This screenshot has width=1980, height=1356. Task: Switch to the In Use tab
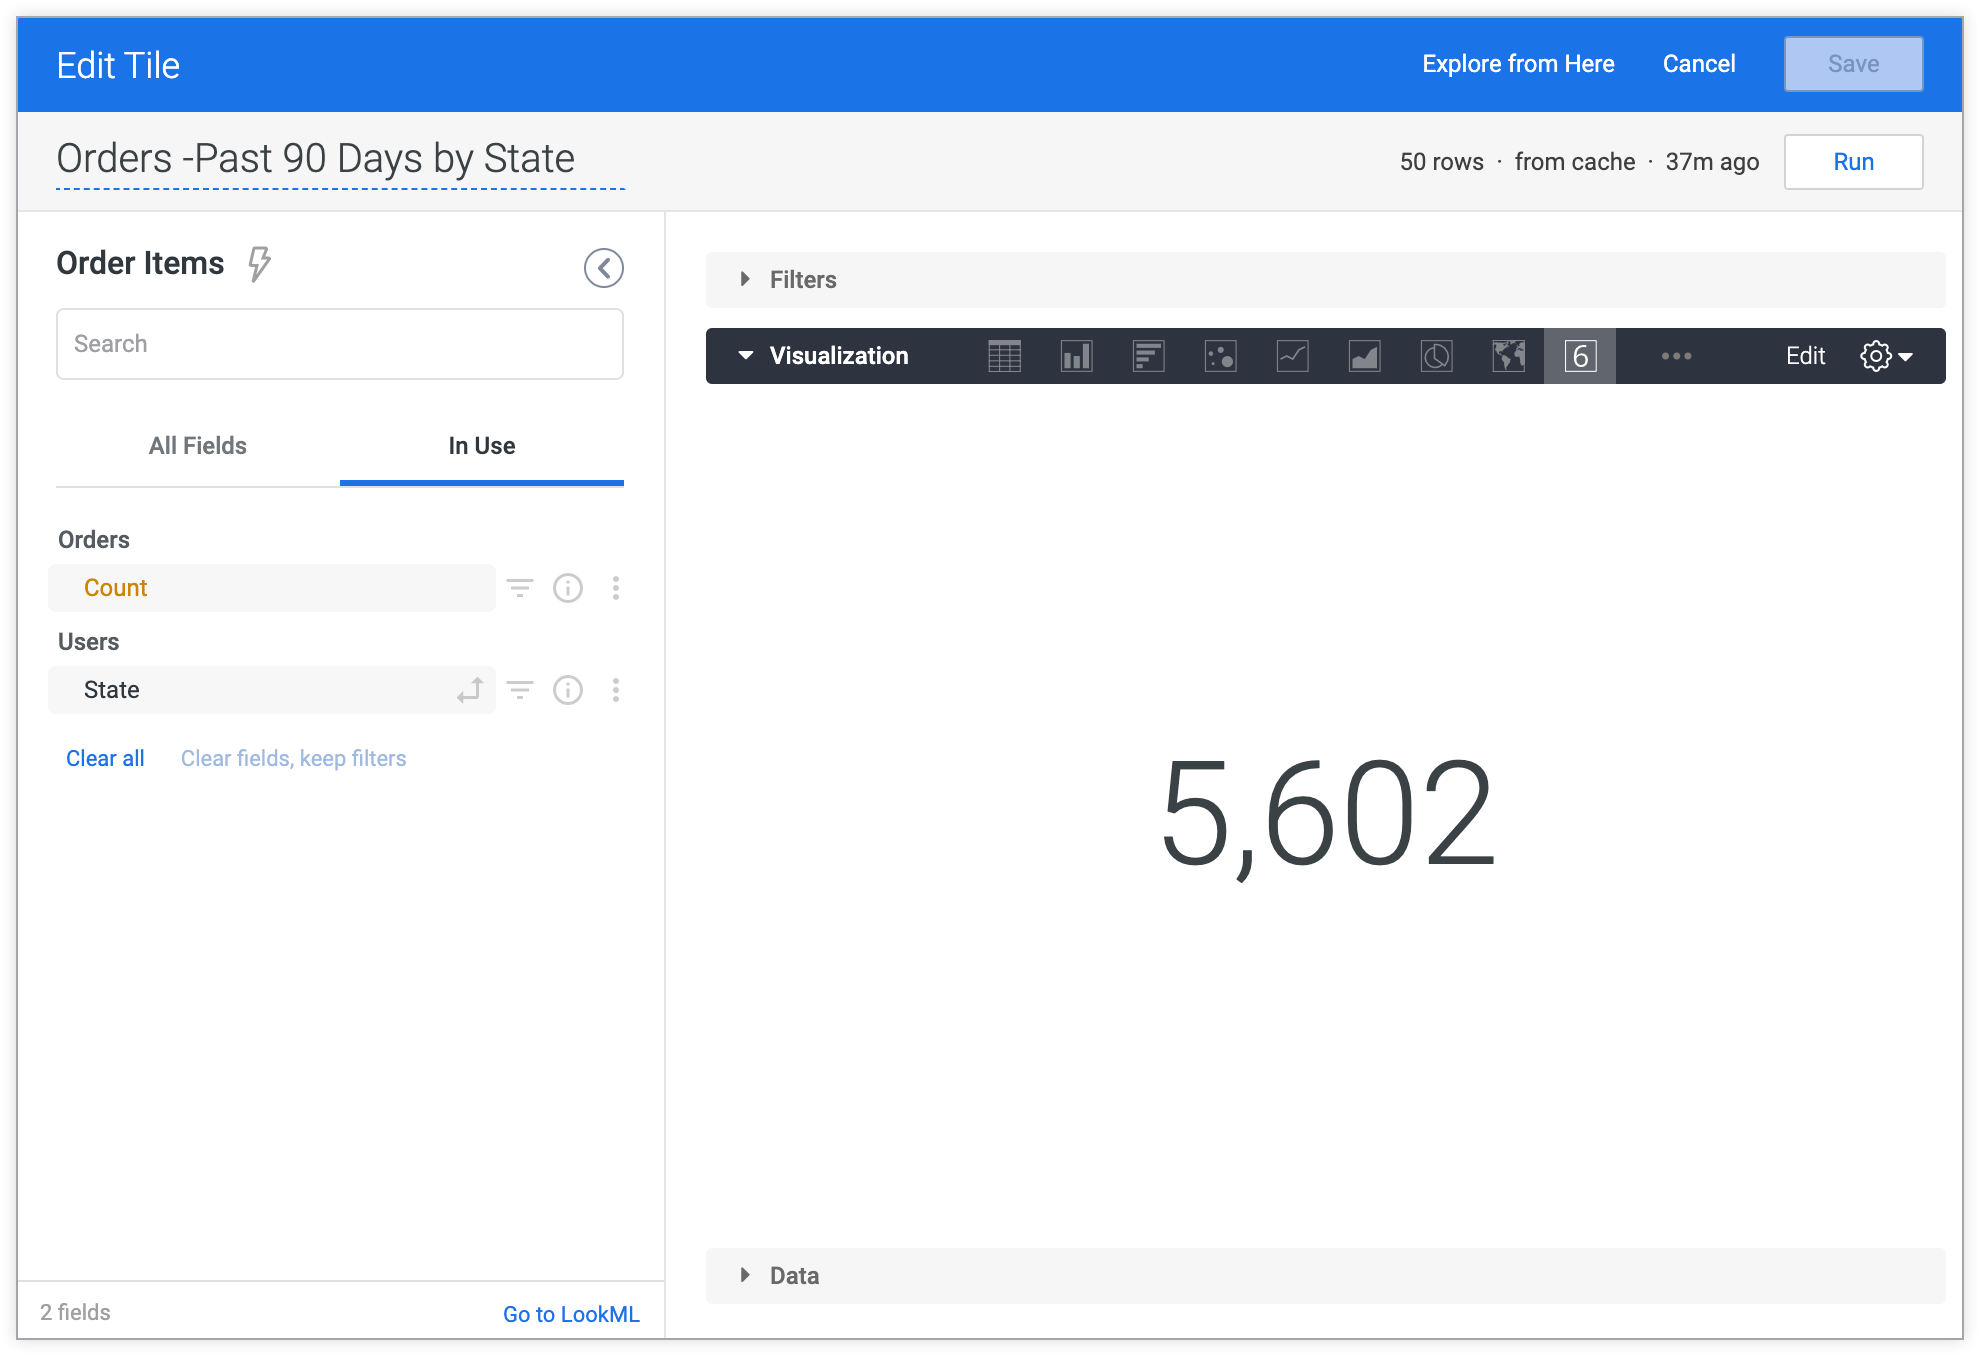[x=480, y=445]
